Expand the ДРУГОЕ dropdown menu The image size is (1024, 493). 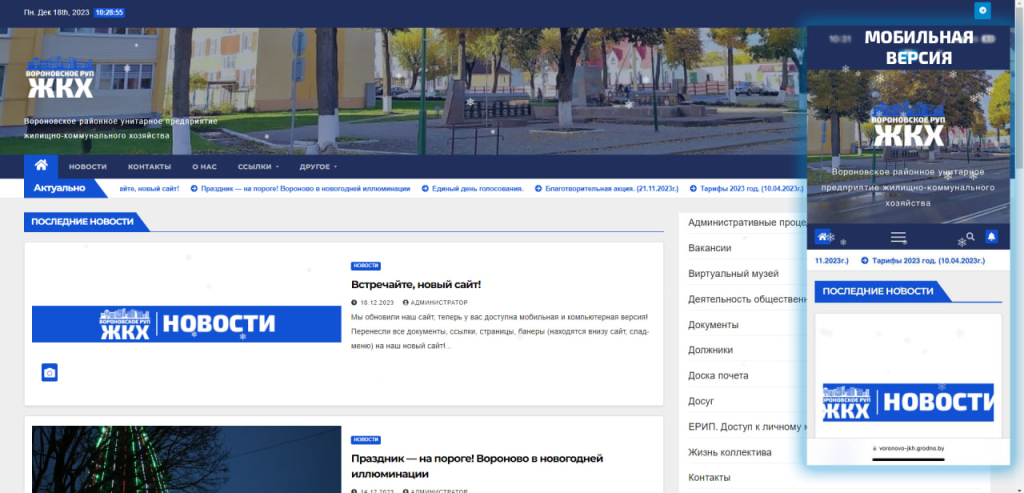(x=318, y=167)
